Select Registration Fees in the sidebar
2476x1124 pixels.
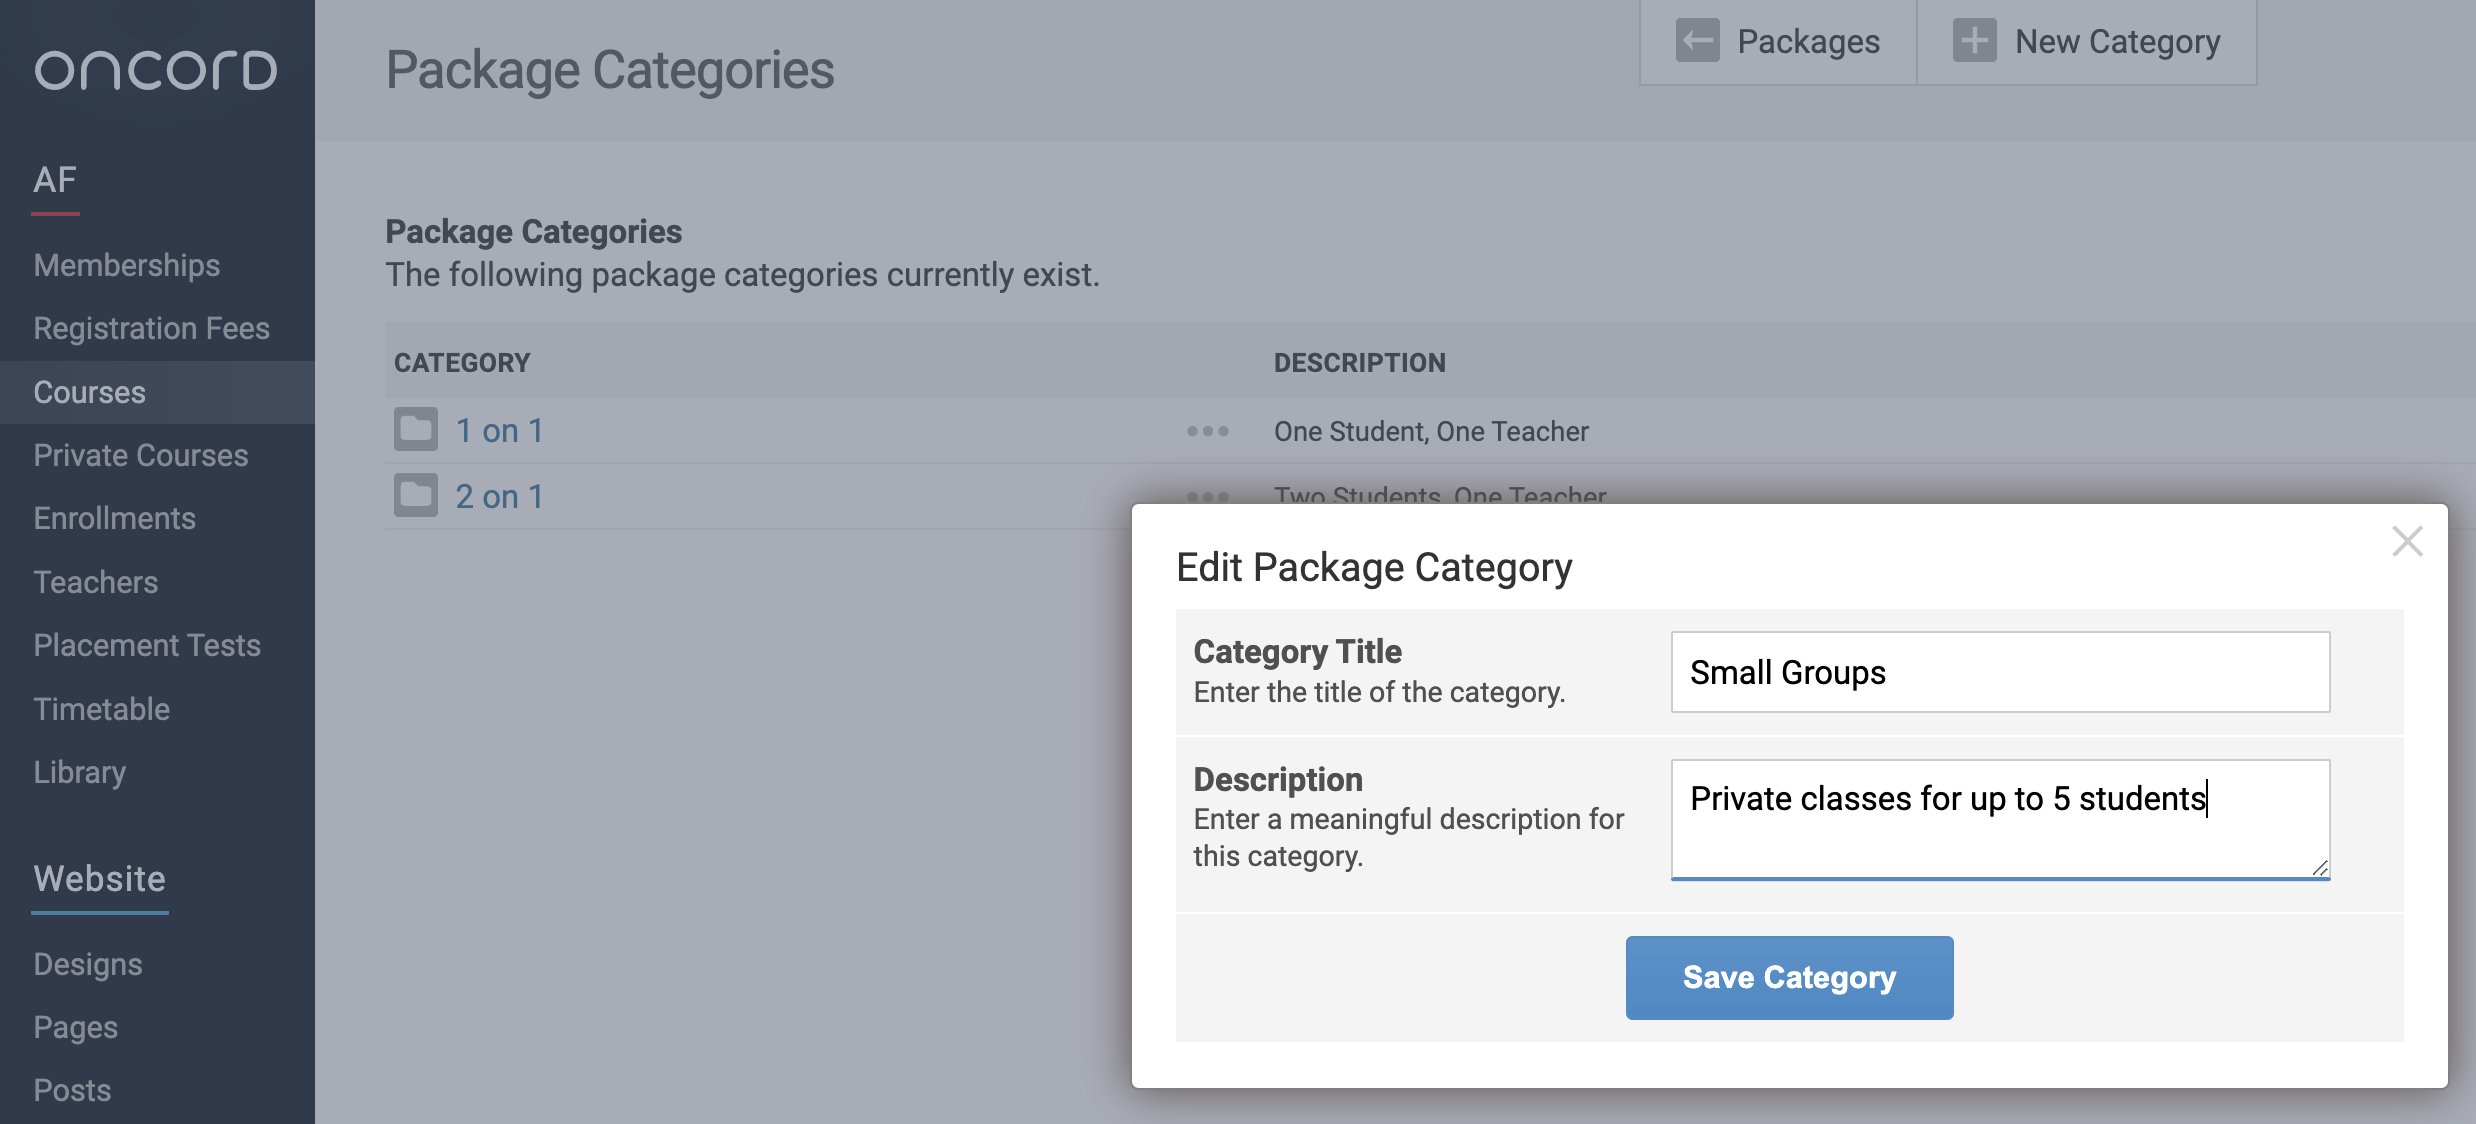152,328
